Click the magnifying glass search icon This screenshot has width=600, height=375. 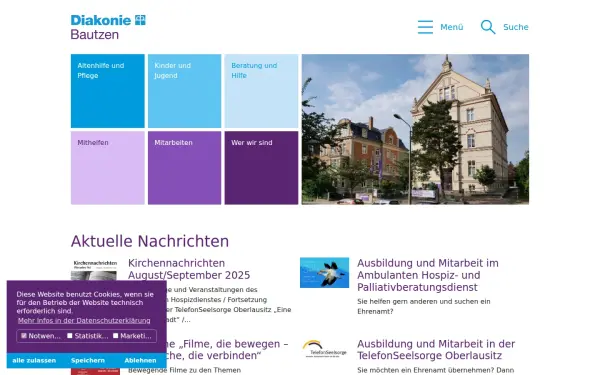[488, 27]
